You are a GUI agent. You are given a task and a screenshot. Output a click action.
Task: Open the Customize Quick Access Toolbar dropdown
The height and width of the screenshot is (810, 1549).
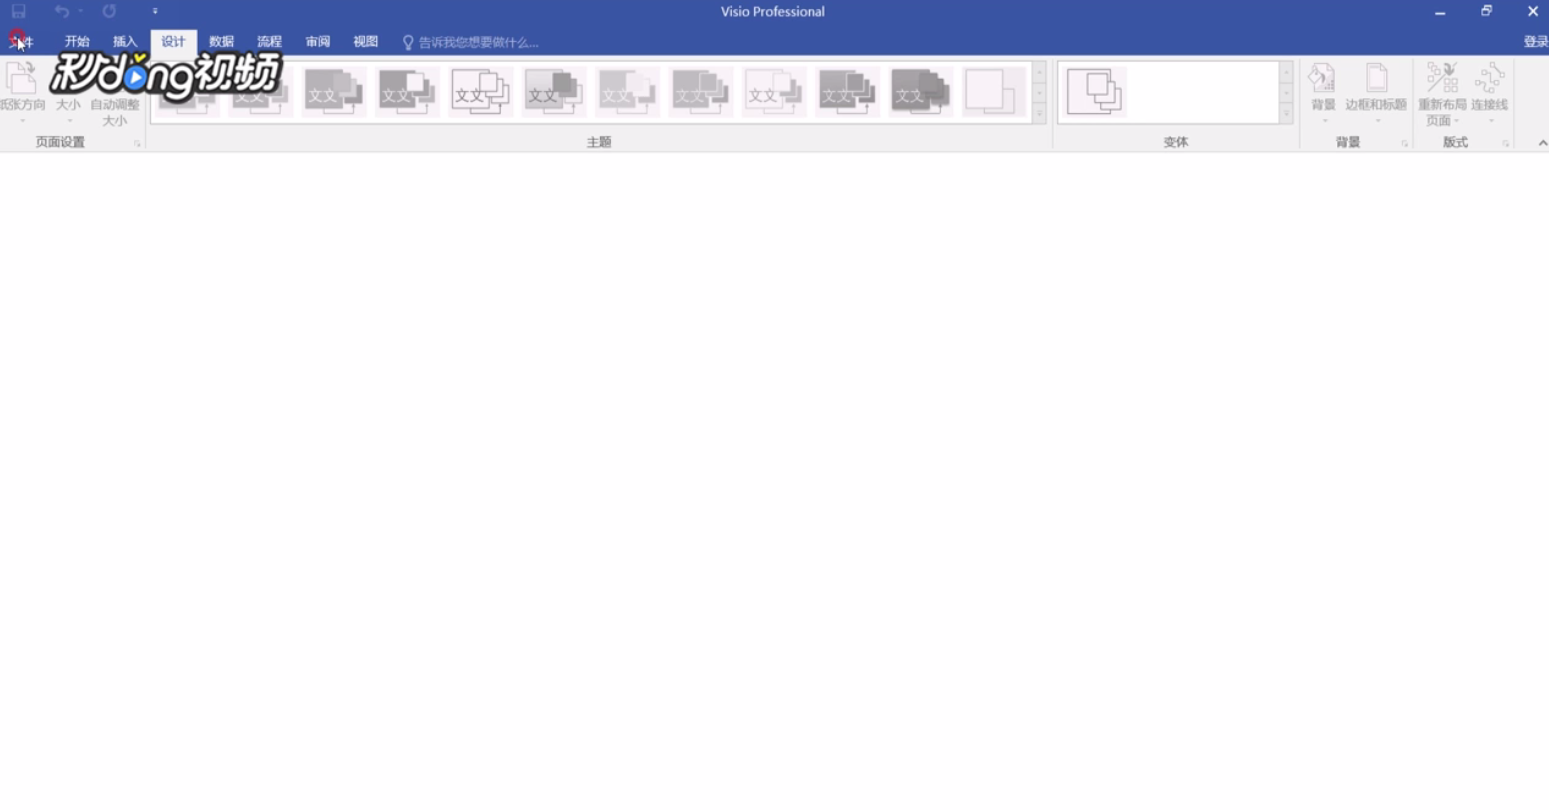155,11
